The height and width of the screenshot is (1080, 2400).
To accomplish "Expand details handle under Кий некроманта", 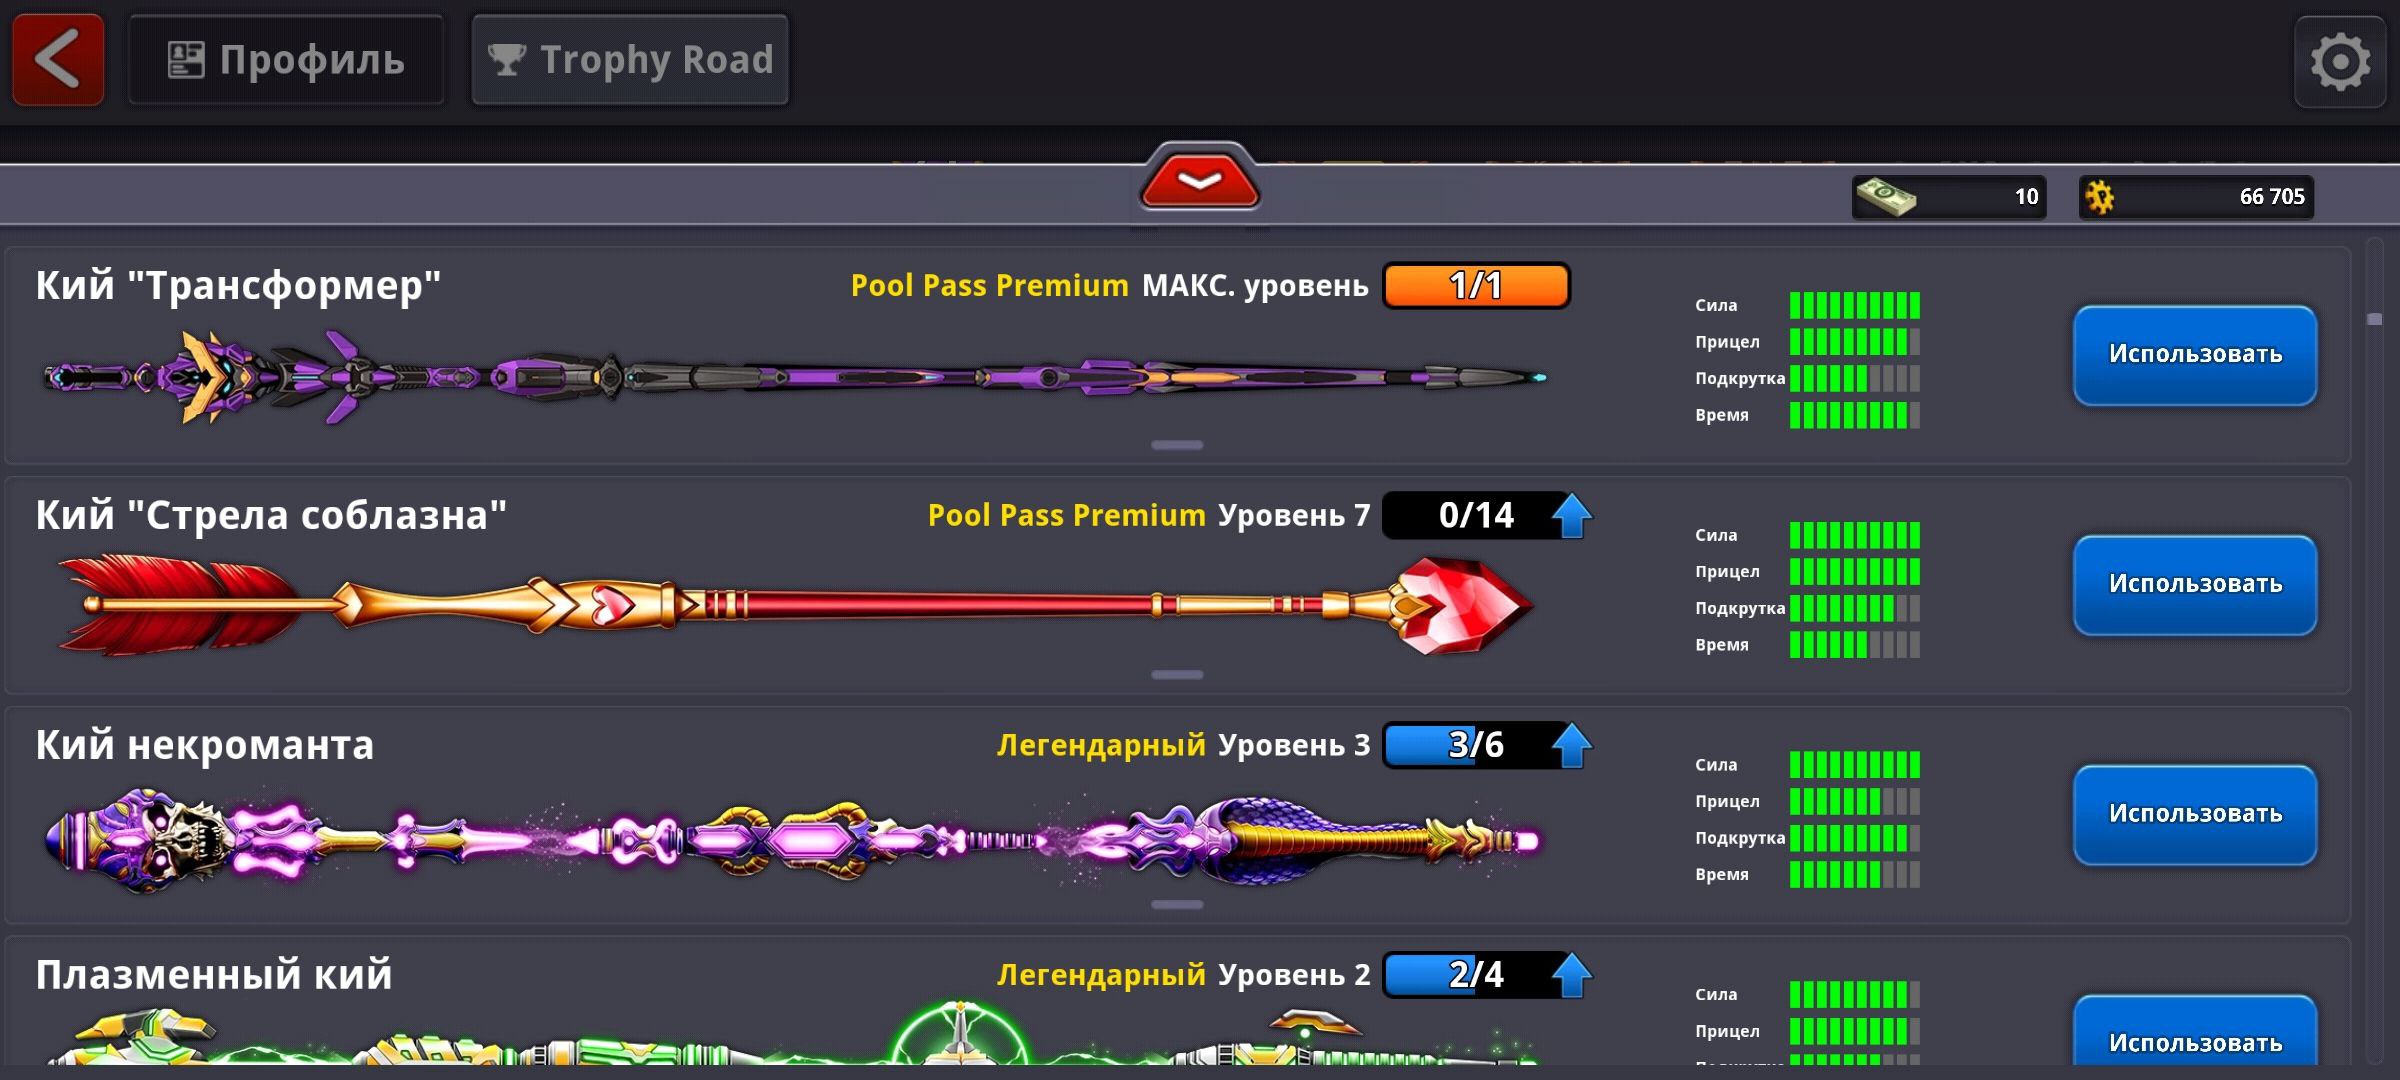I will [1177, 905].
